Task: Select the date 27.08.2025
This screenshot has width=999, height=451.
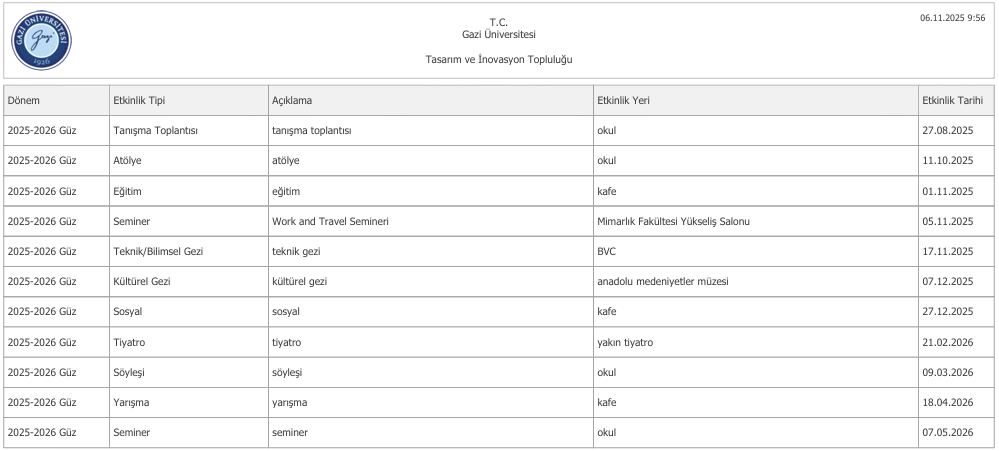Action: click(x=948, y=130)
